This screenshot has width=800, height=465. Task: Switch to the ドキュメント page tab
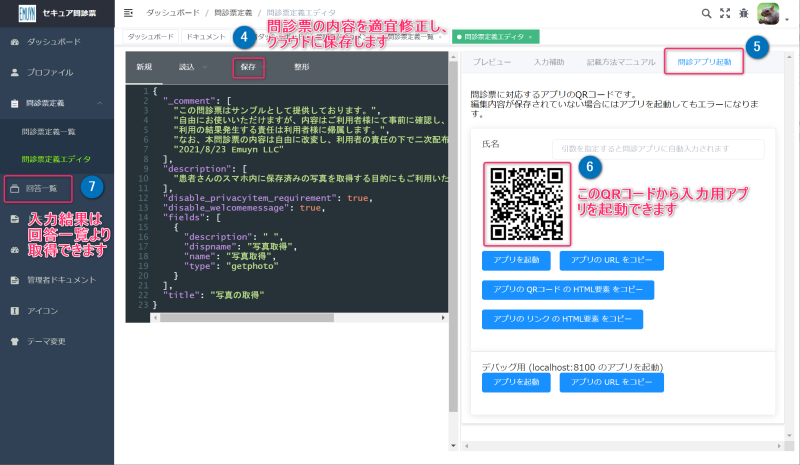click(x=205, y=37)
